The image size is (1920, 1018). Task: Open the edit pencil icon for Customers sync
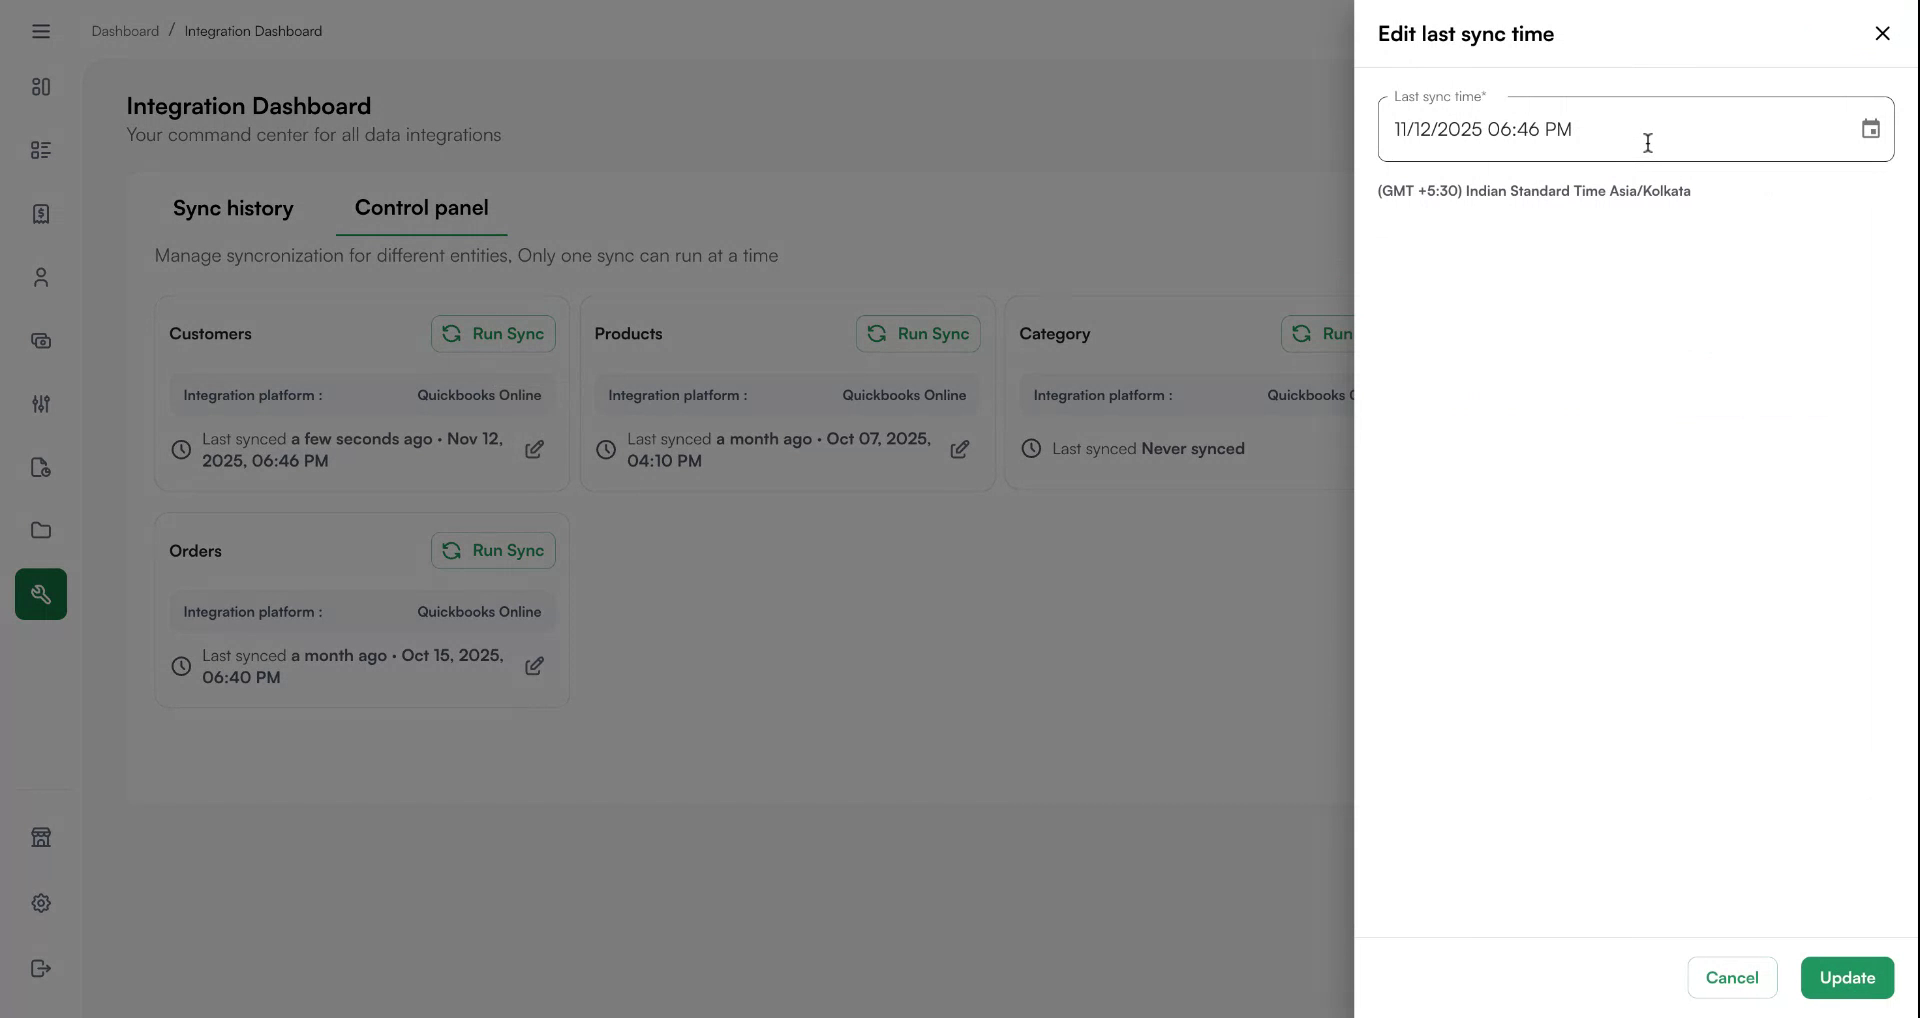535,449
